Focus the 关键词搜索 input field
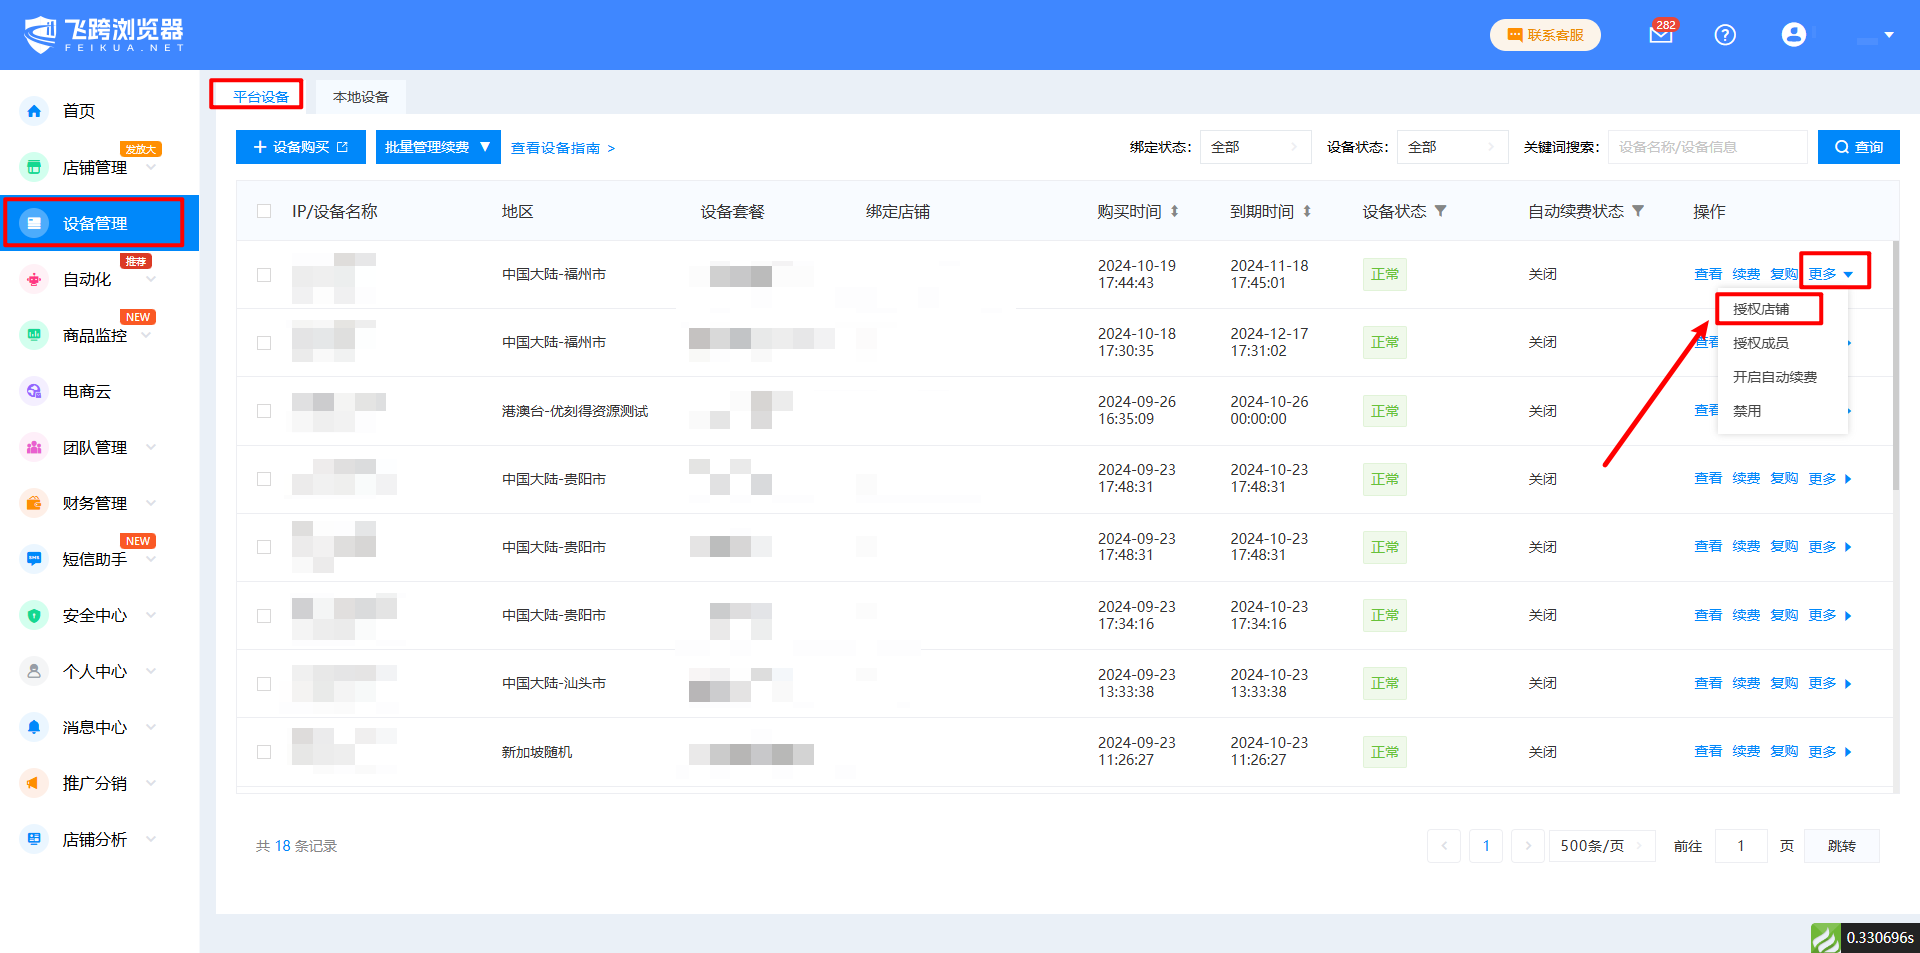 tap(1707, 147)
